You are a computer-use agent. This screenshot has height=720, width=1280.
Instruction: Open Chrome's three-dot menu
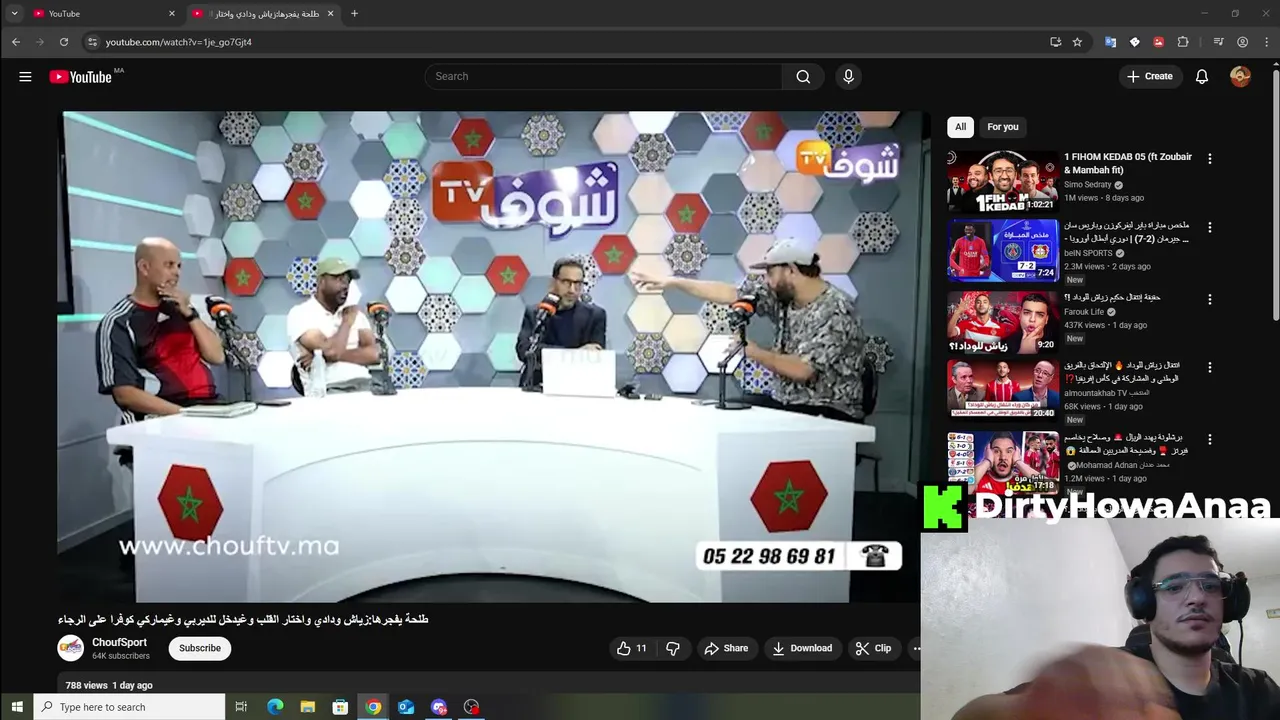point(1265,42)
